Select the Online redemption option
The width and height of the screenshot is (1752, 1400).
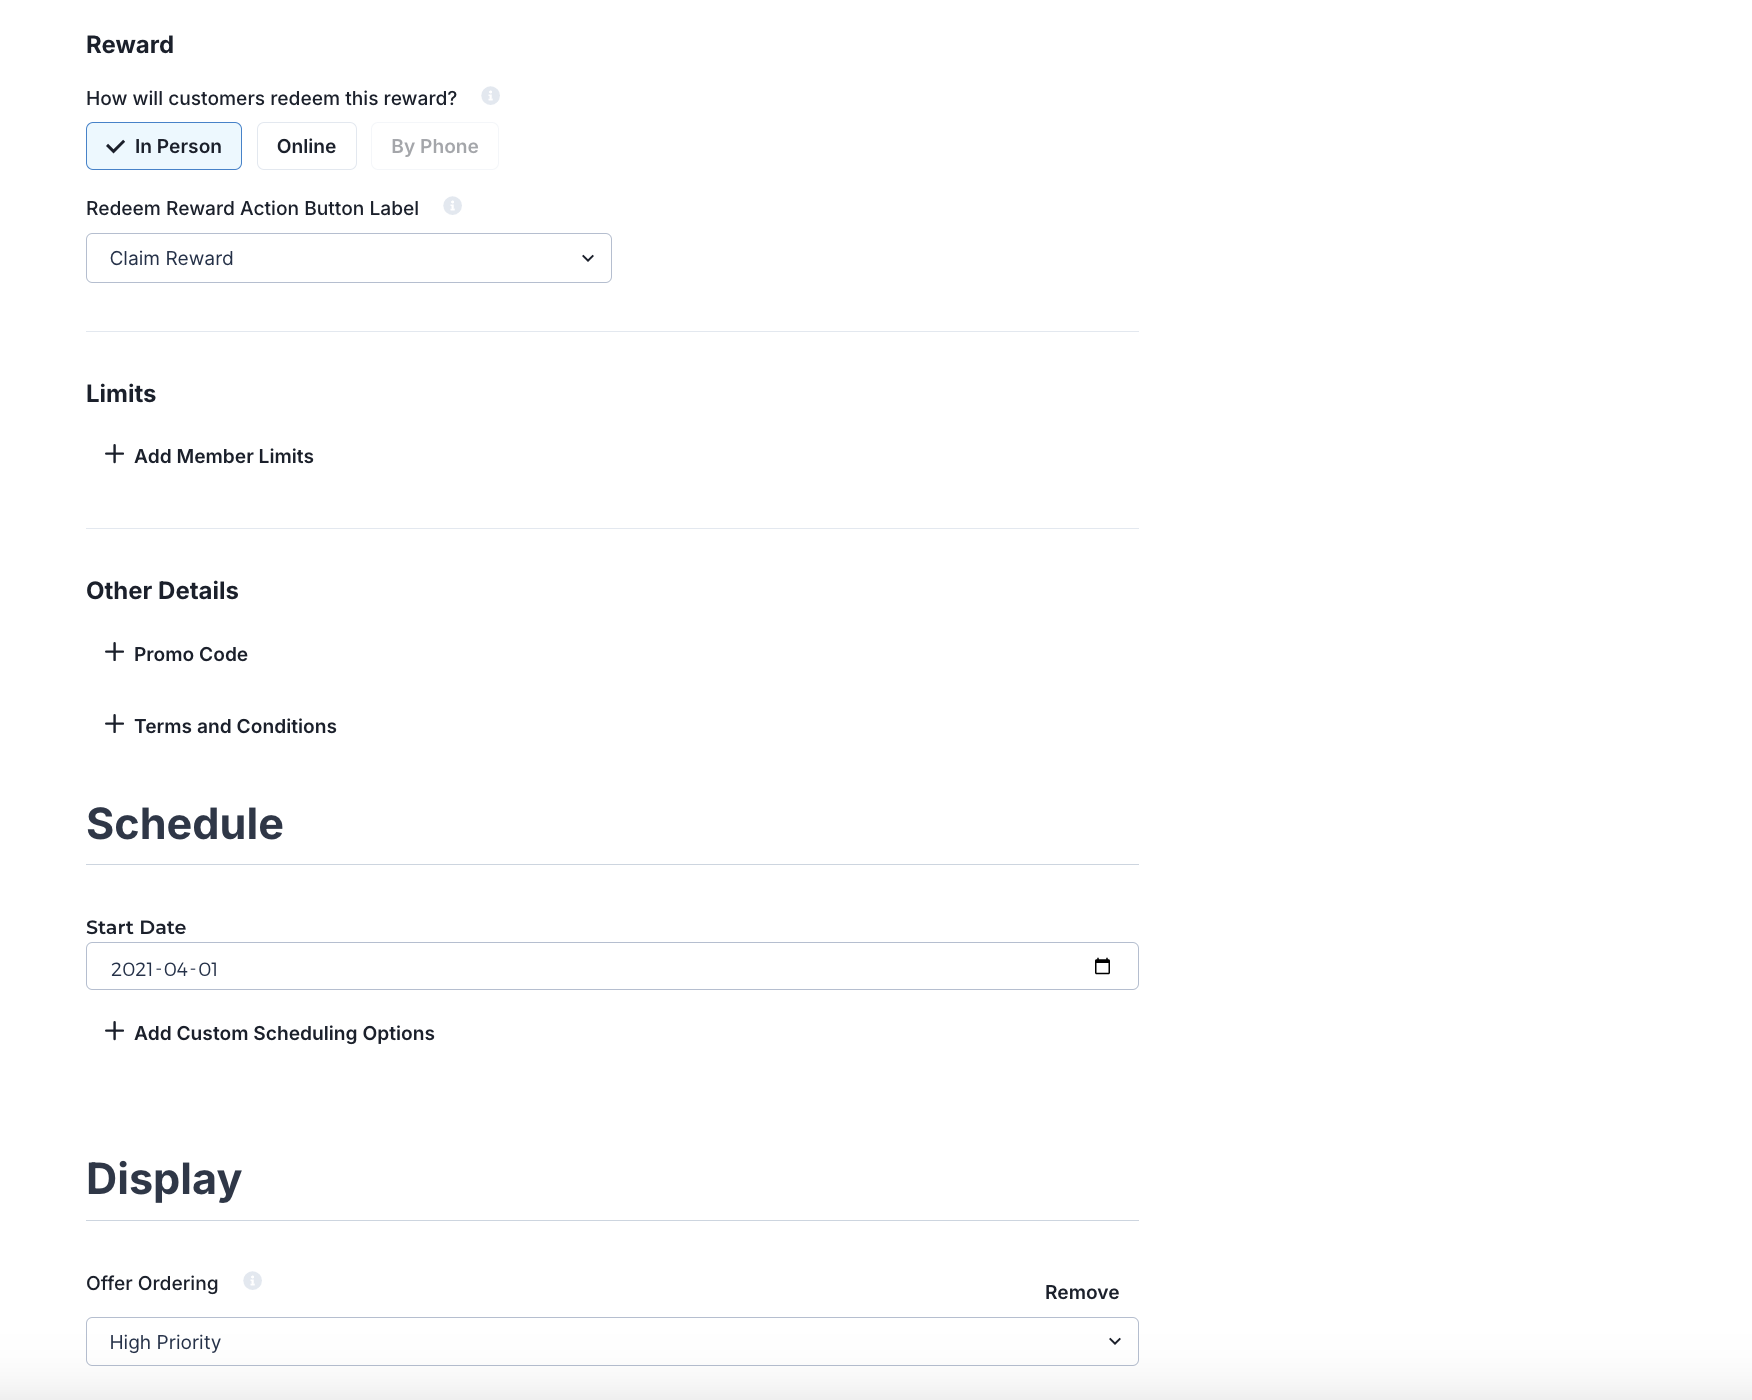(306, 146)
